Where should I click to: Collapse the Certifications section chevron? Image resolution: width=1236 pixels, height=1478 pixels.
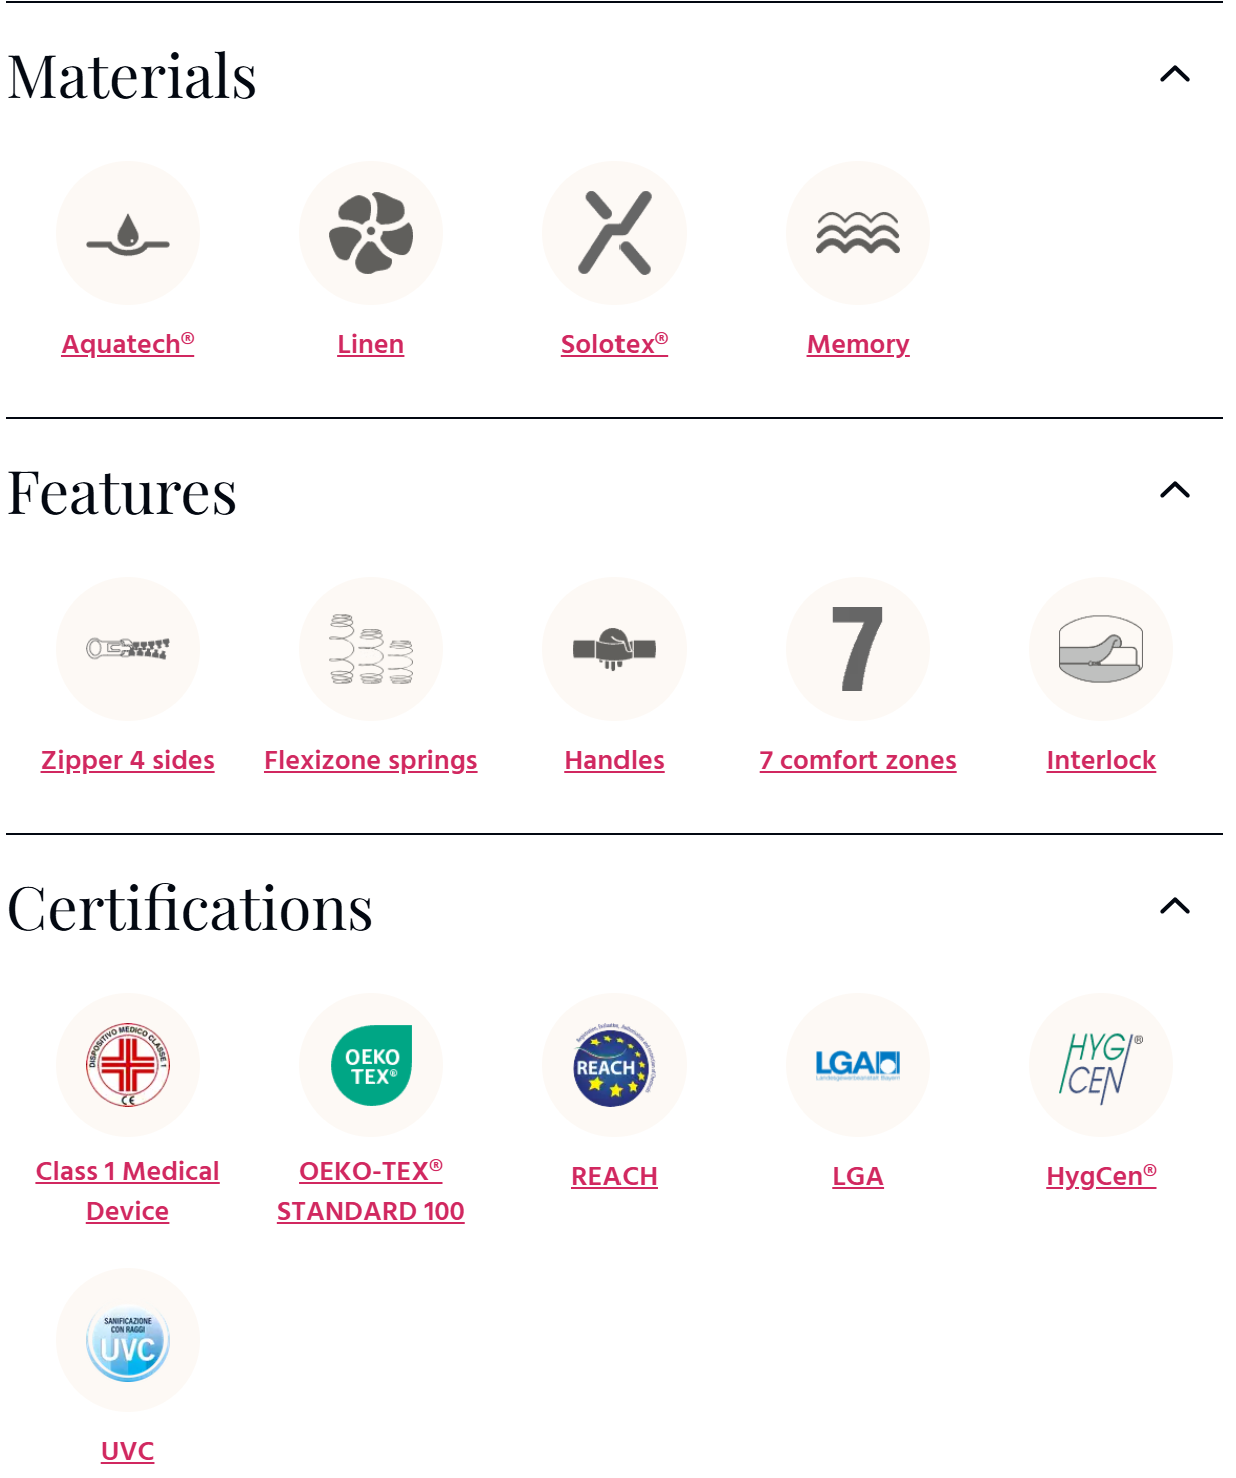[x=1175, y=906]
